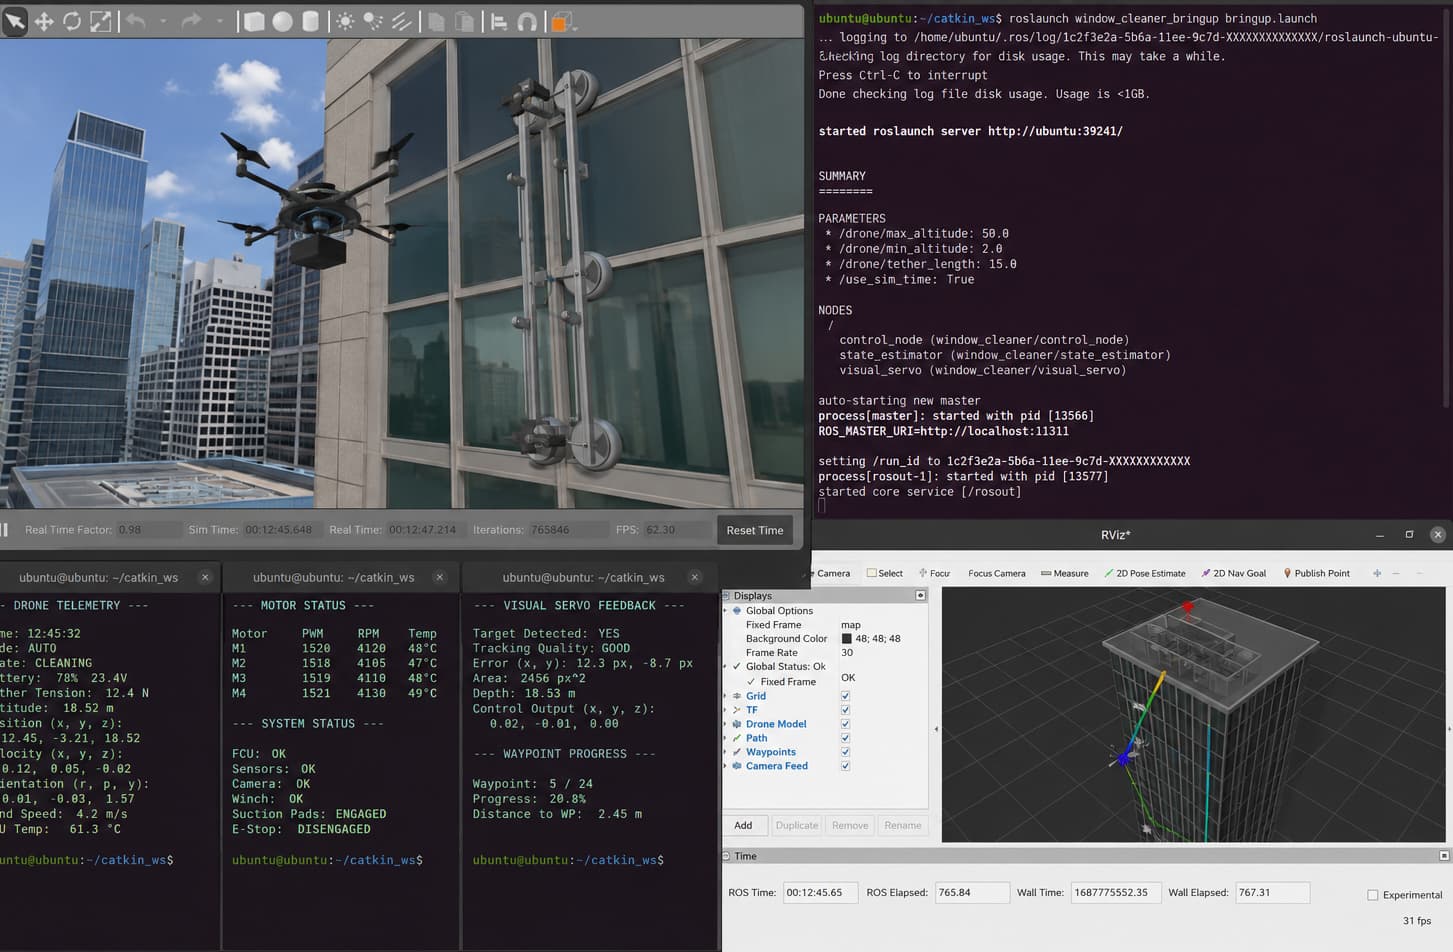
Task: Select the 2D Pose Estimate tool
Action: 1144,573
